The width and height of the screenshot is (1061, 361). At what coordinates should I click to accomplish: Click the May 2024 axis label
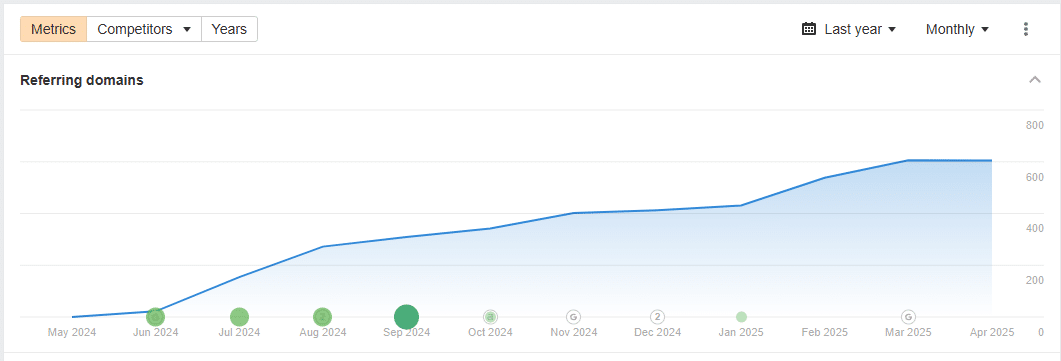(x=72, y=332)
